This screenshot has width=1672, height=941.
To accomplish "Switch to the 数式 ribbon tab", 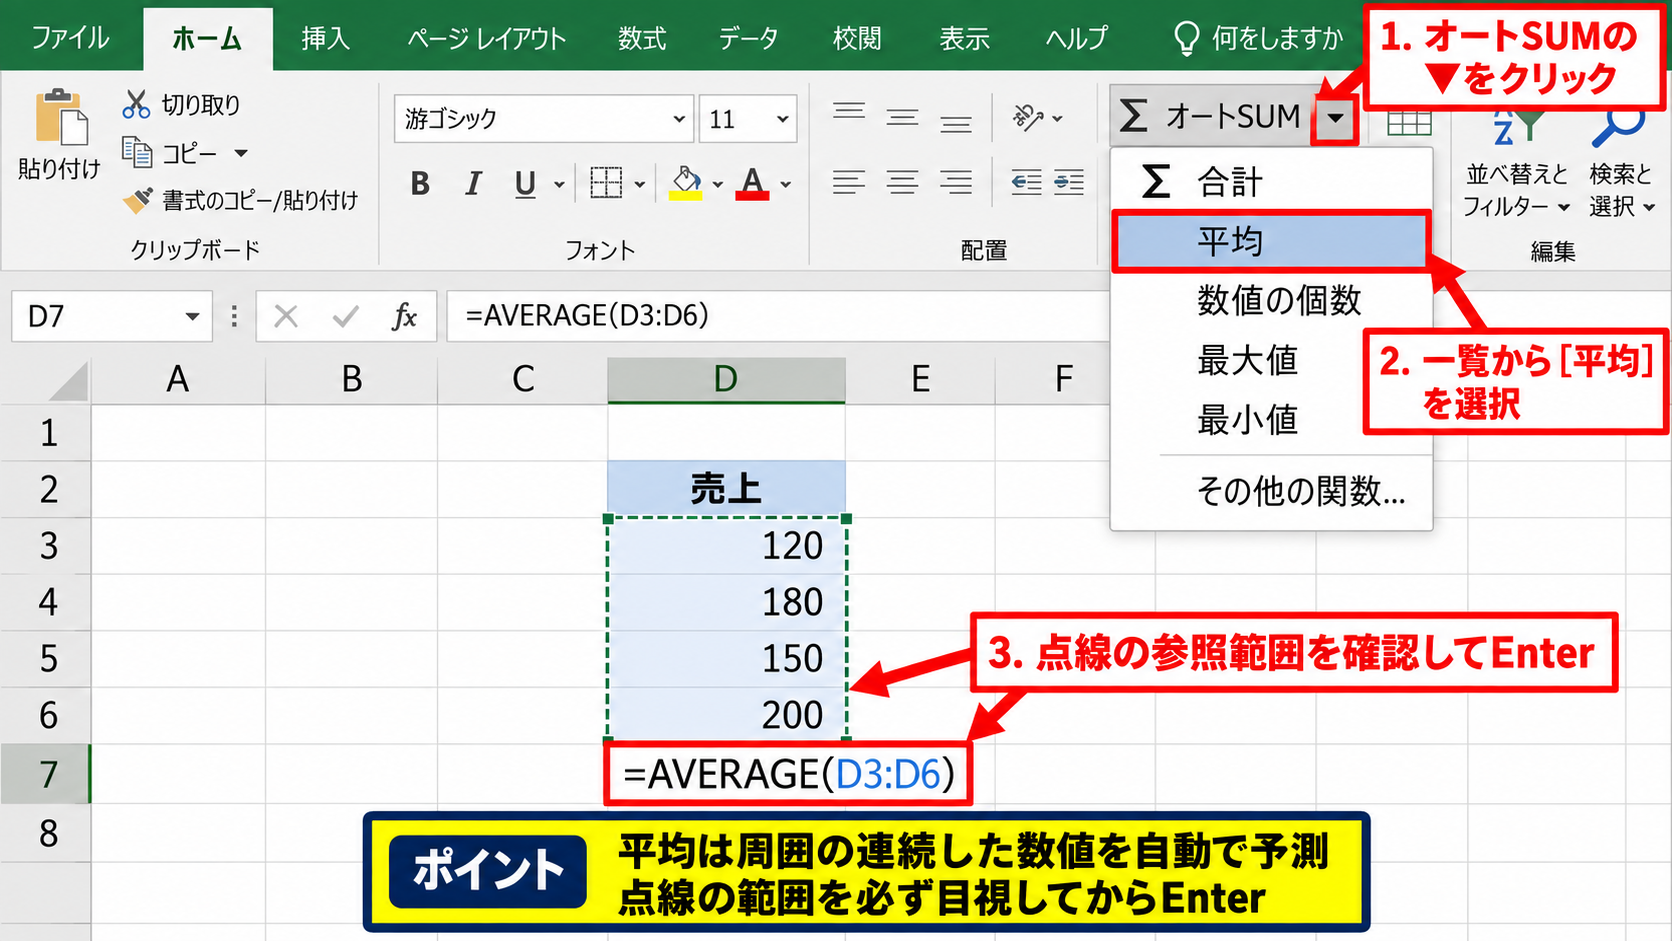I will (641, 39).
